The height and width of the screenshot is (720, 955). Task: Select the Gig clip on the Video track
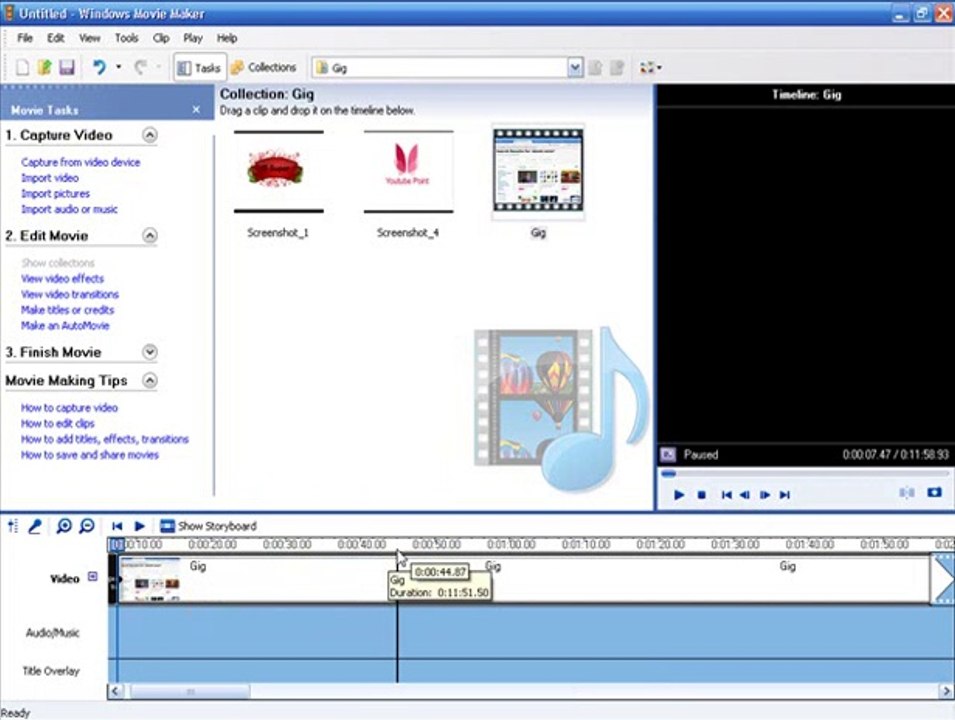pos(524,579)
